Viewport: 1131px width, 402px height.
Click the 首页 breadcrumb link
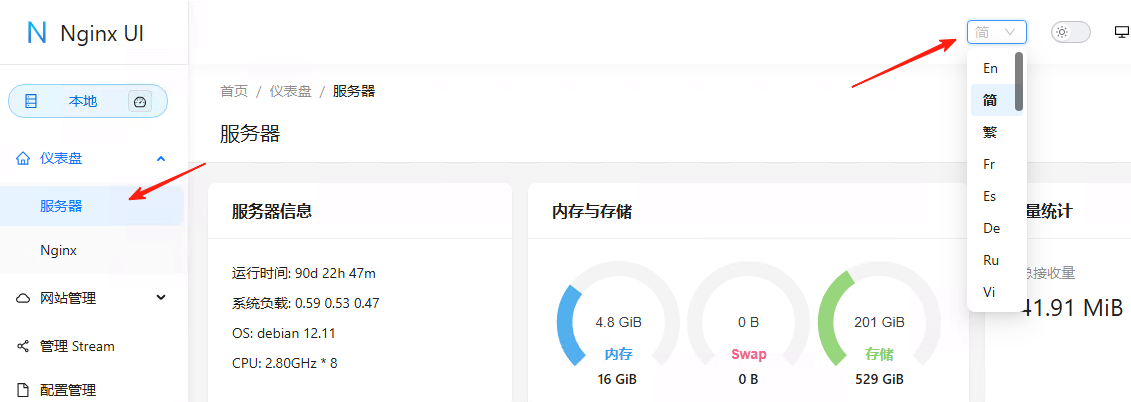pos(233,91)
